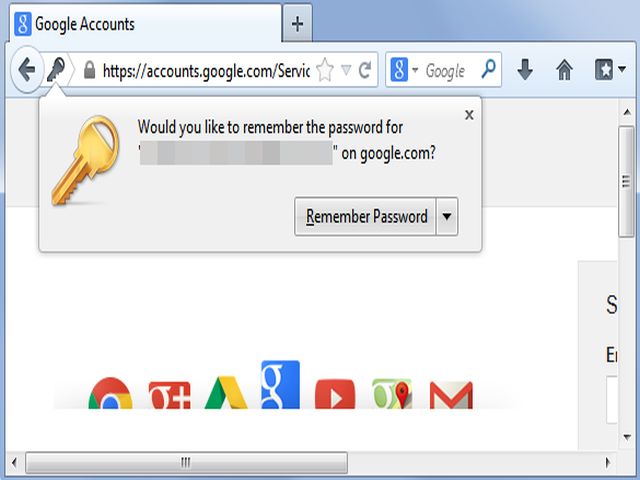640x480 pixels.
Task: Click the padlock site security icon
Action: click(x=89, y=70)
